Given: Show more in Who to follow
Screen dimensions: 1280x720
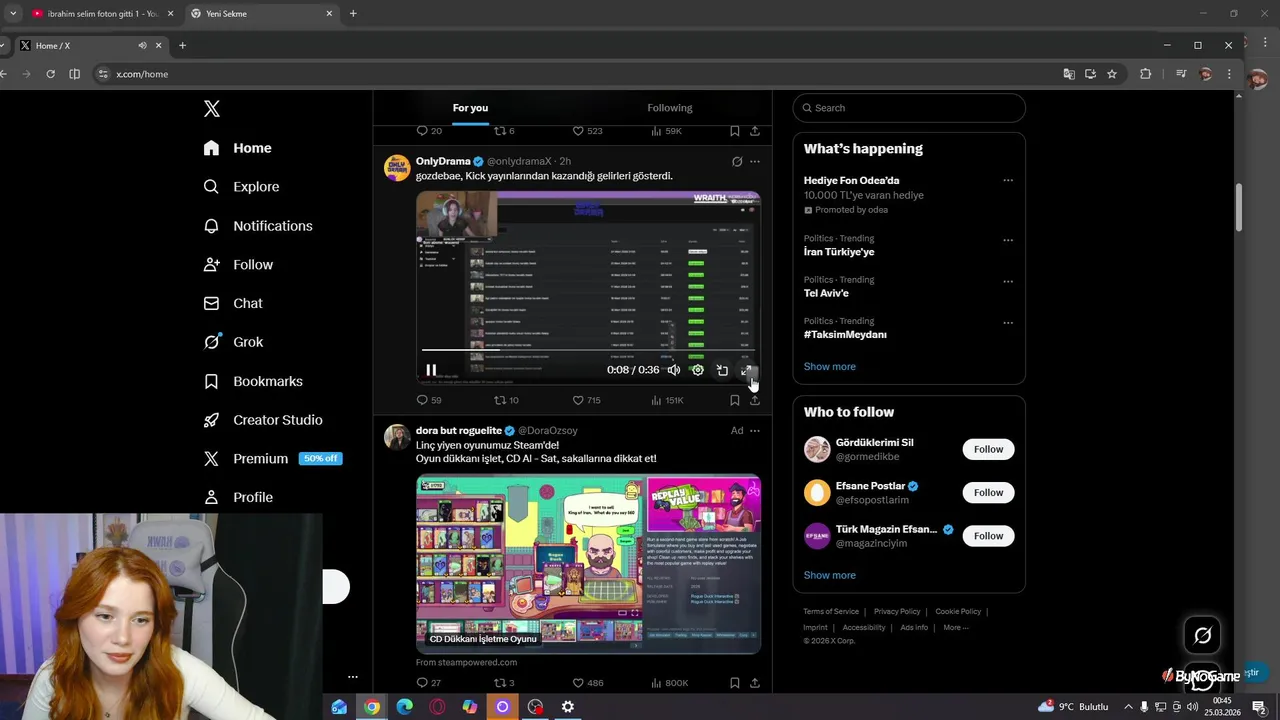Looking at the screenshot, I should coord(830,575).
